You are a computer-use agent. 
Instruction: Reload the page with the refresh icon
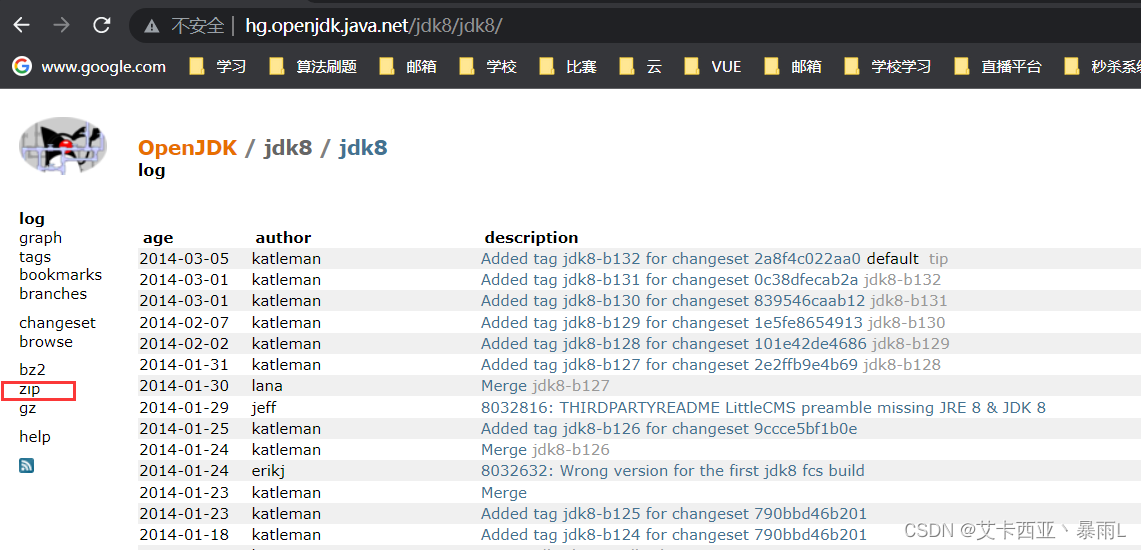(x=101, y=25)
